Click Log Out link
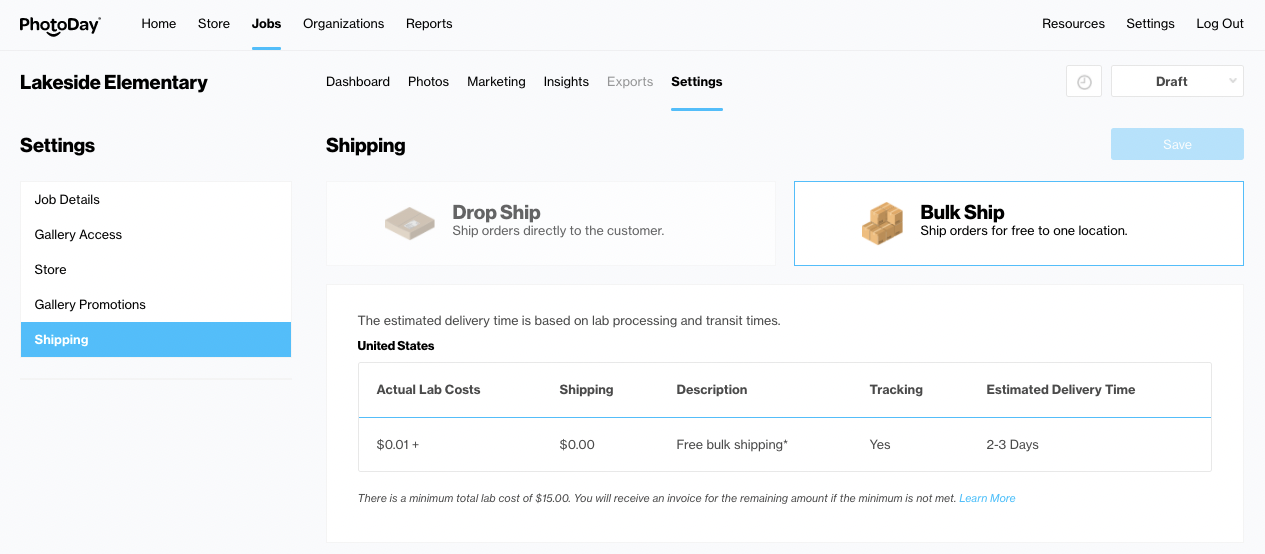 click(x=1220, y=24)
